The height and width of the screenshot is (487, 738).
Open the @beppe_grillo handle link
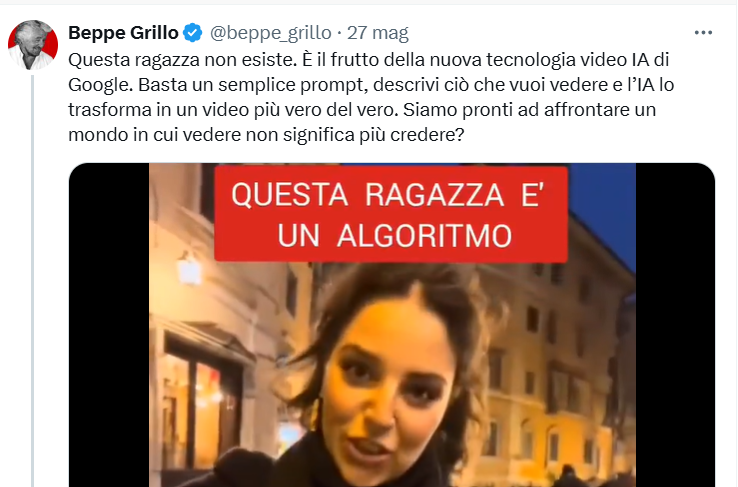pos(271,33)
